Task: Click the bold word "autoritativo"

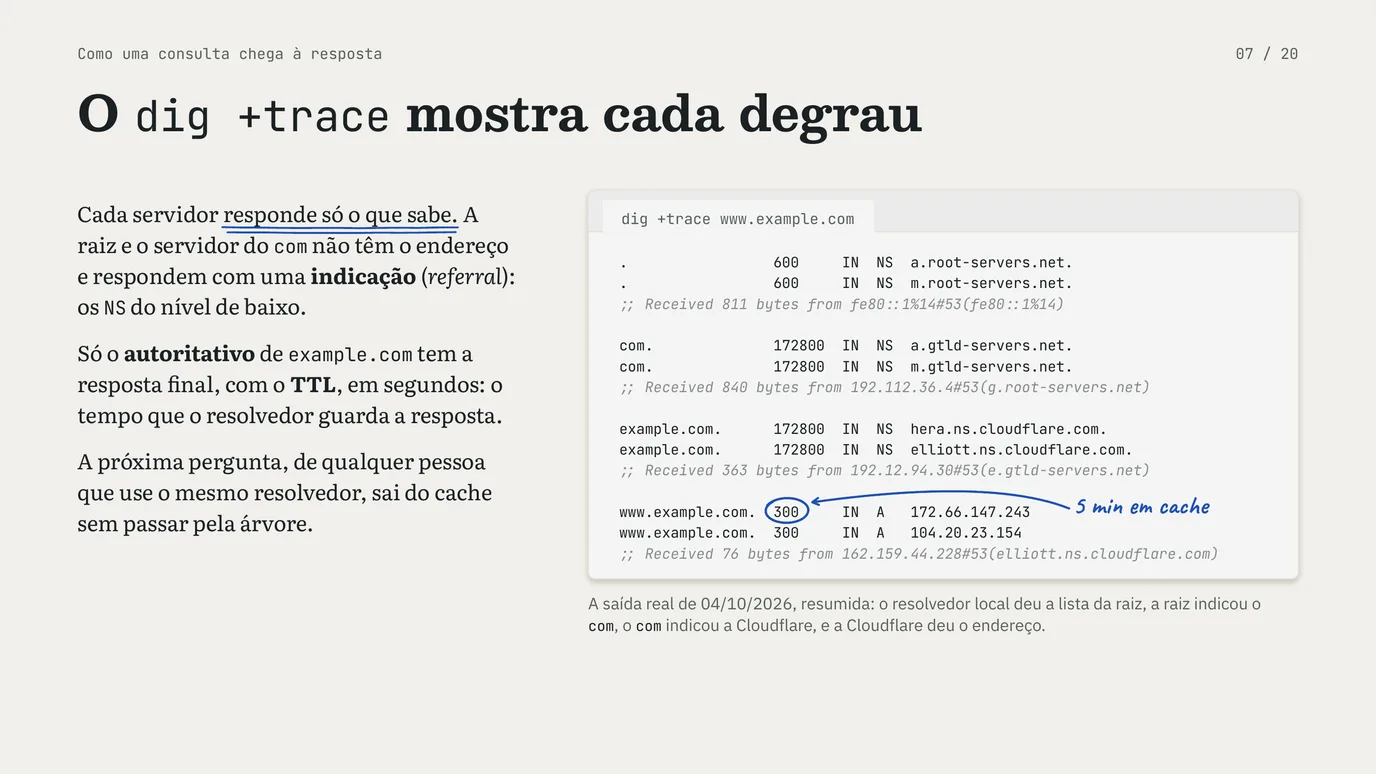Action: coord(189,354)
